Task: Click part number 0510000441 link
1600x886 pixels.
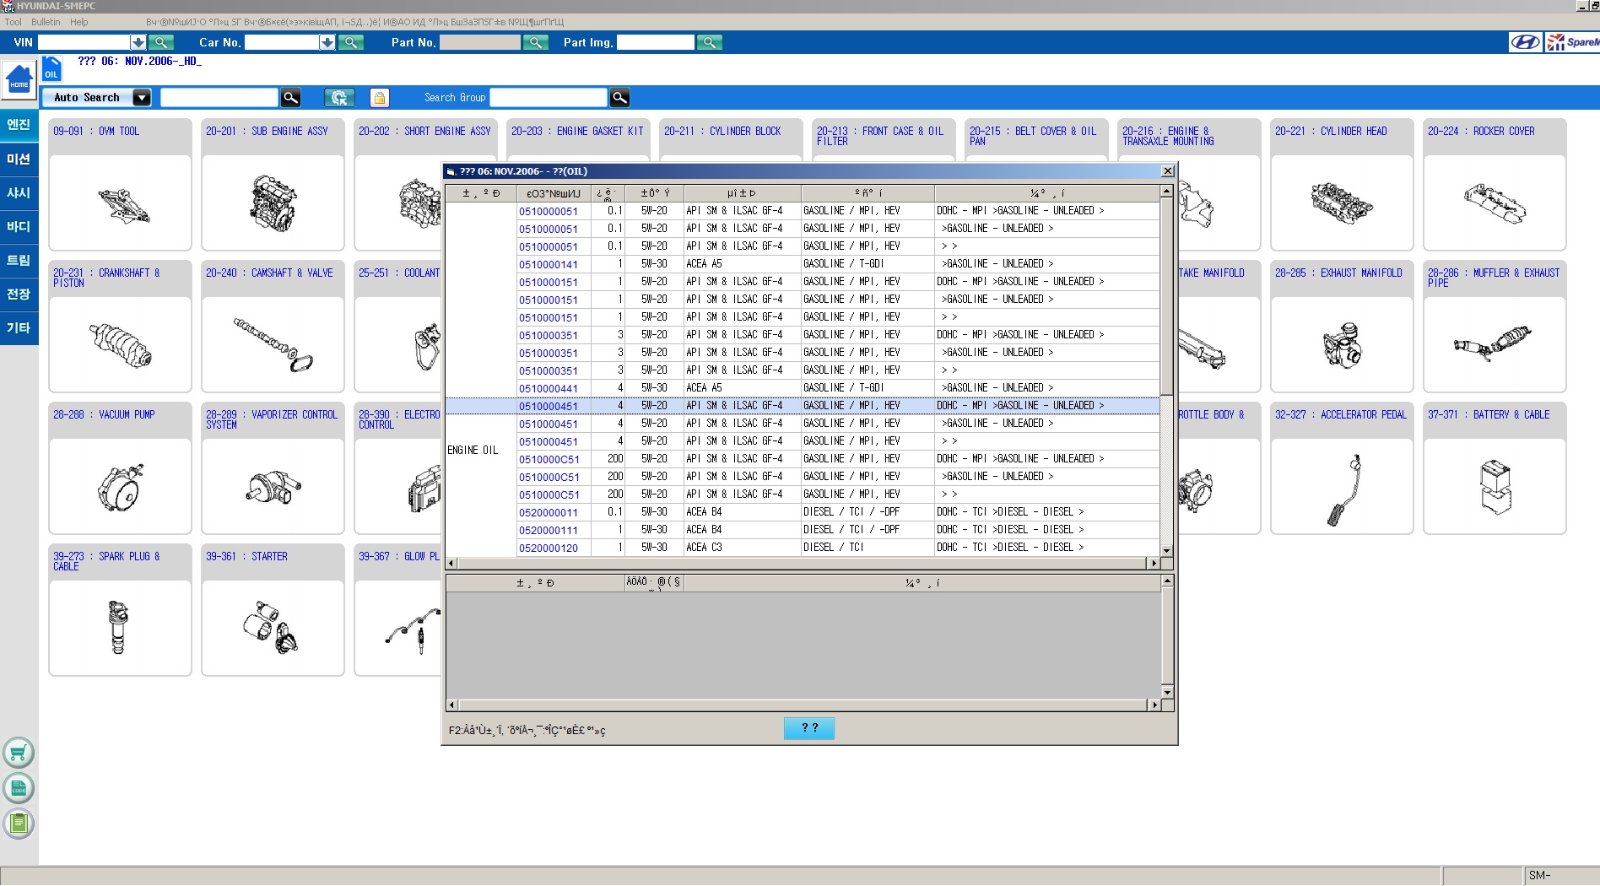Action: [x=548, y=388]
